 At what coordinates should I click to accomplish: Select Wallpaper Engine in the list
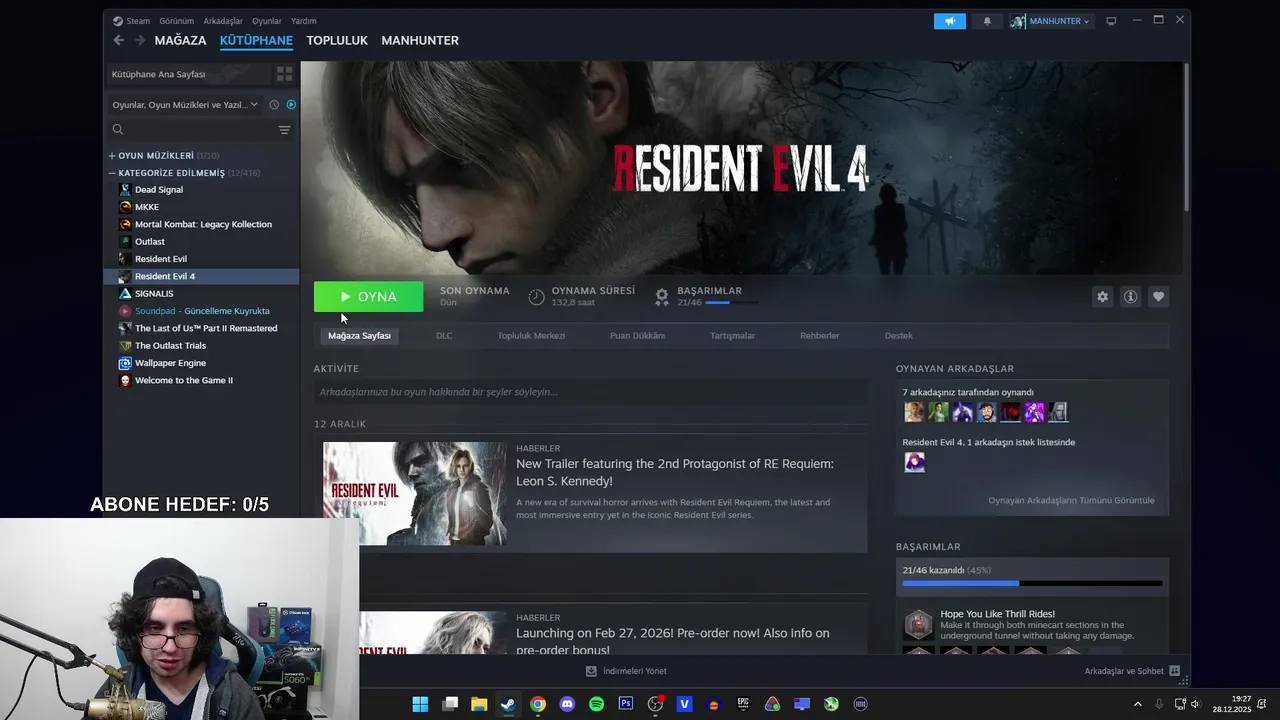[x=202, y=363]
